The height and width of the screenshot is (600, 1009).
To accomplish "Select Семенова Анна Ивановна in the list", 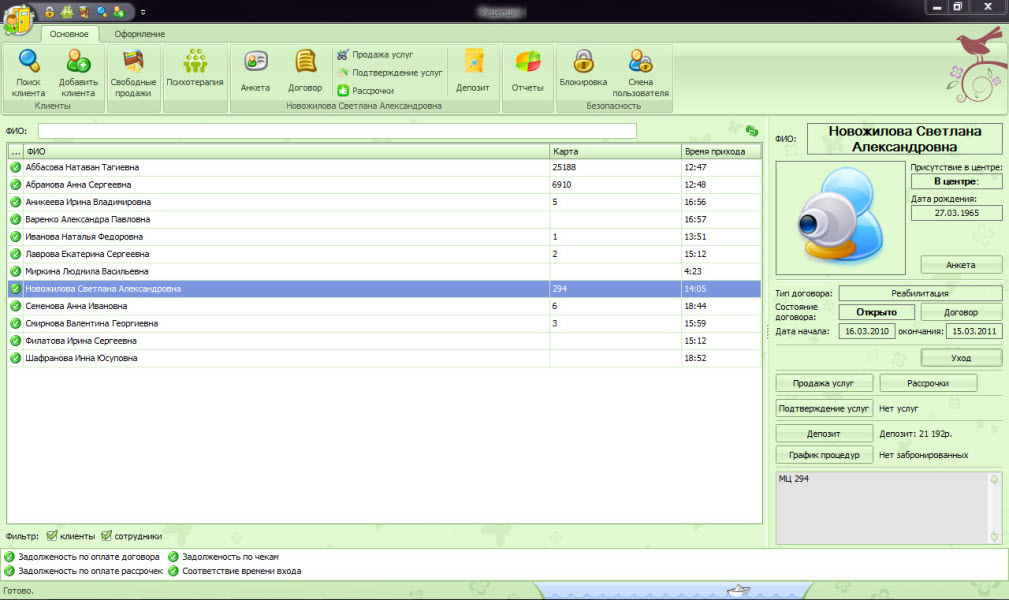I will (77, 306).
